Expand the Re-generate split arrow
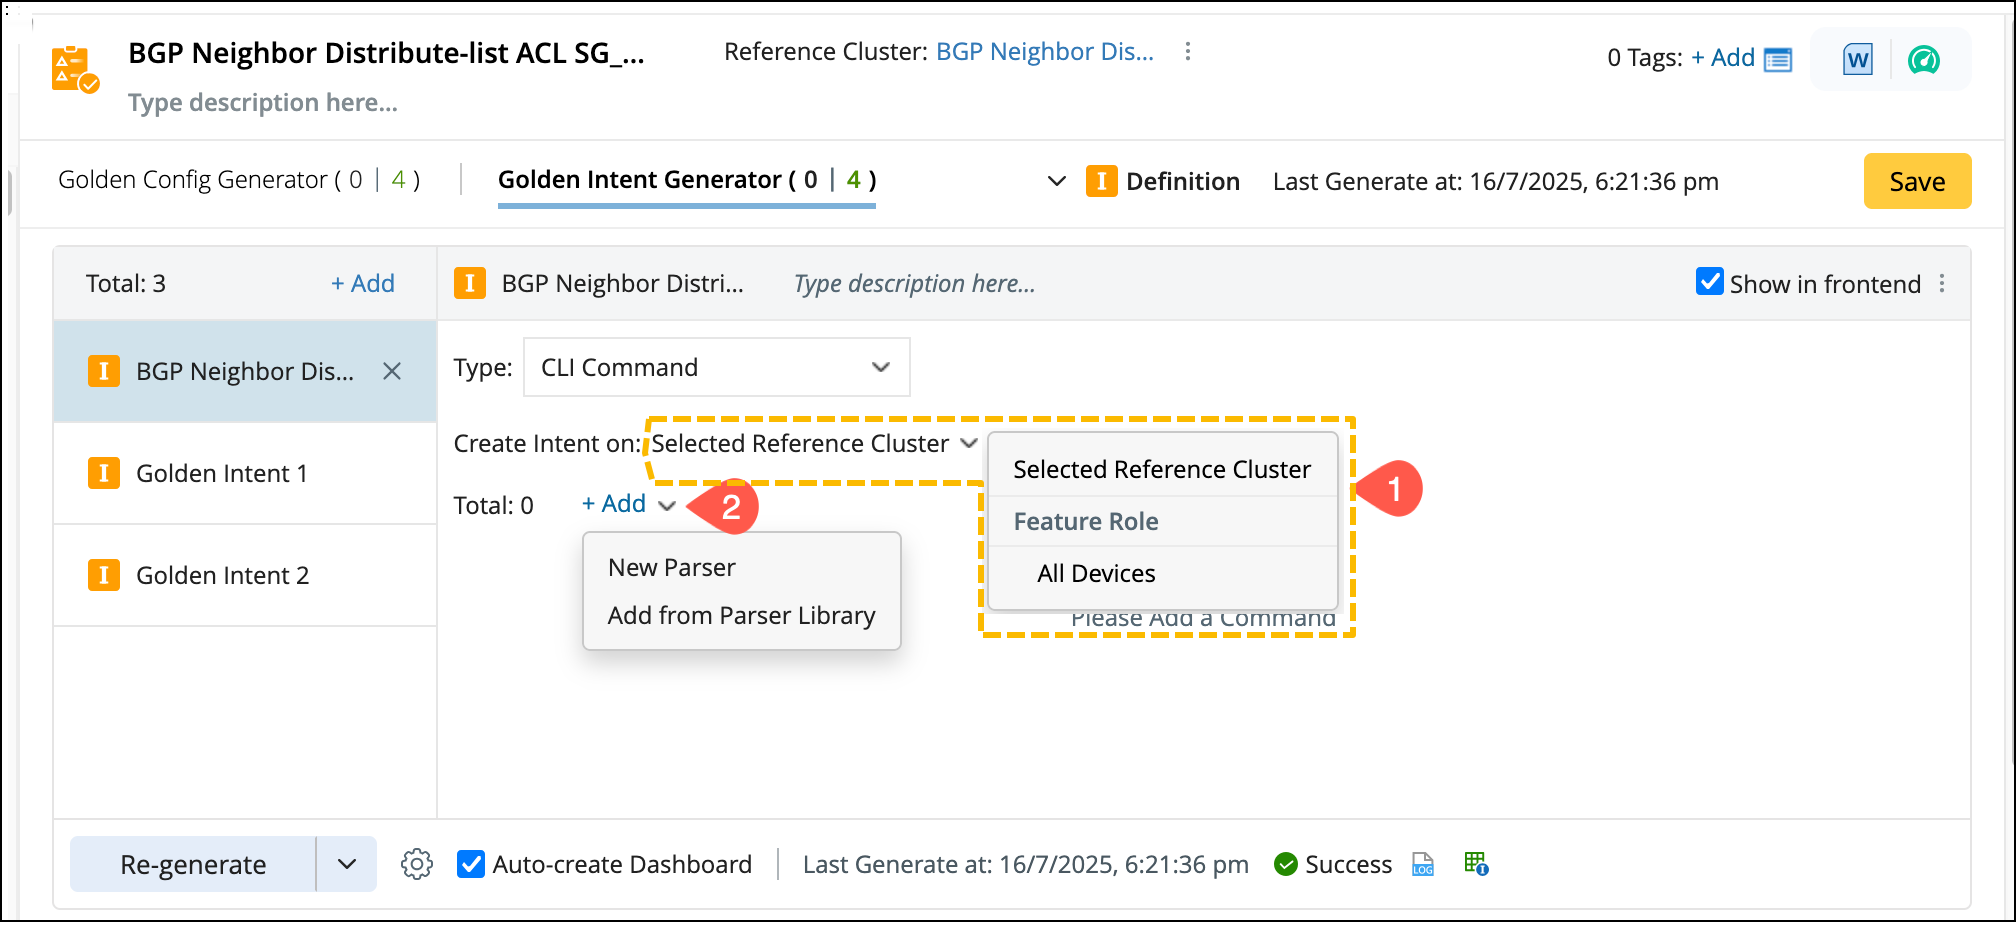 coord(347,864)
